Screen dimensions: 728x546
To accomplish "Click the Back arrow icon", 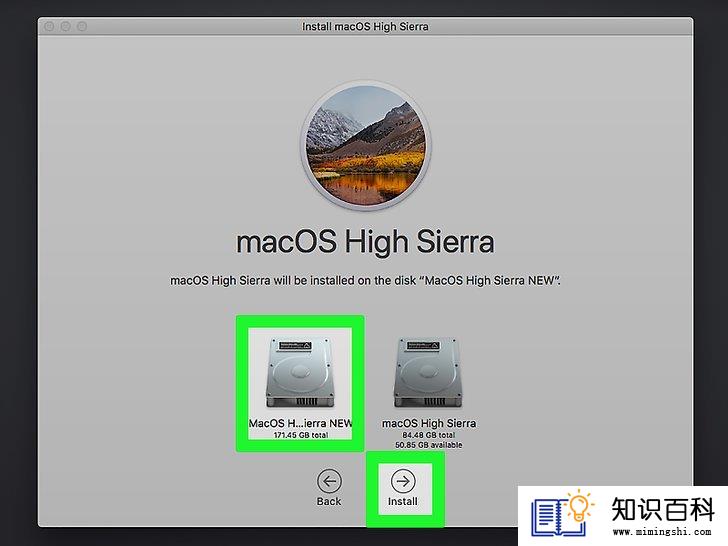I will (329, 481).
